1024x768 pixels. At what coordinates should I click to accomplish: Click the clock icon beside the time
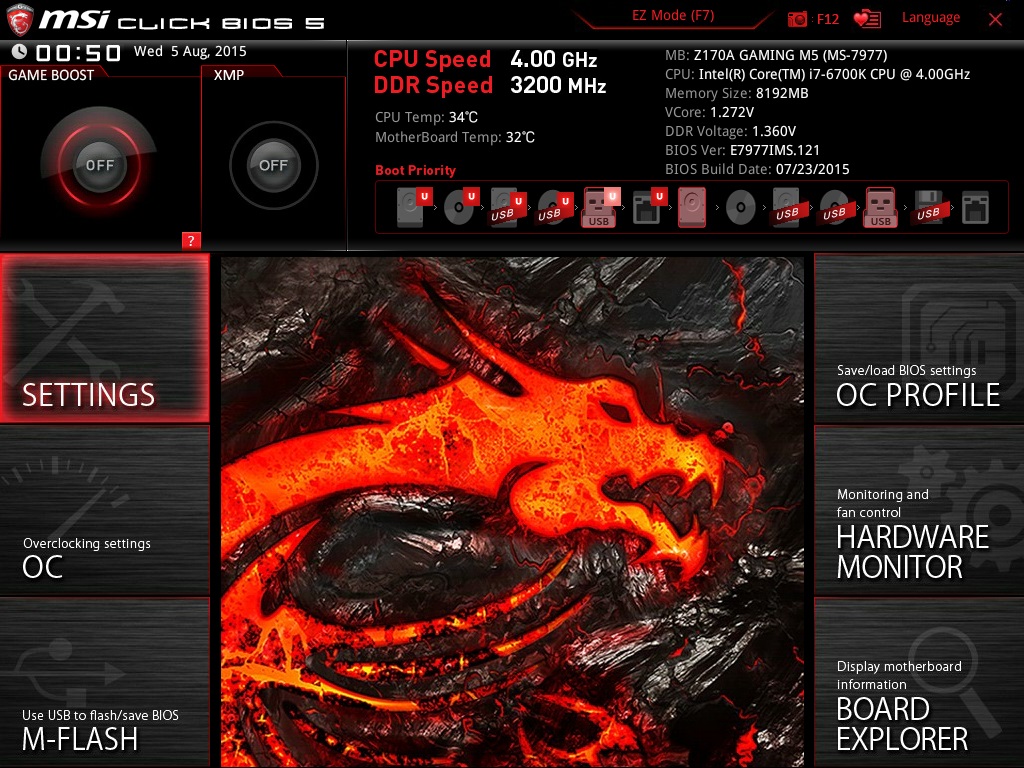(x=19, y=52)
